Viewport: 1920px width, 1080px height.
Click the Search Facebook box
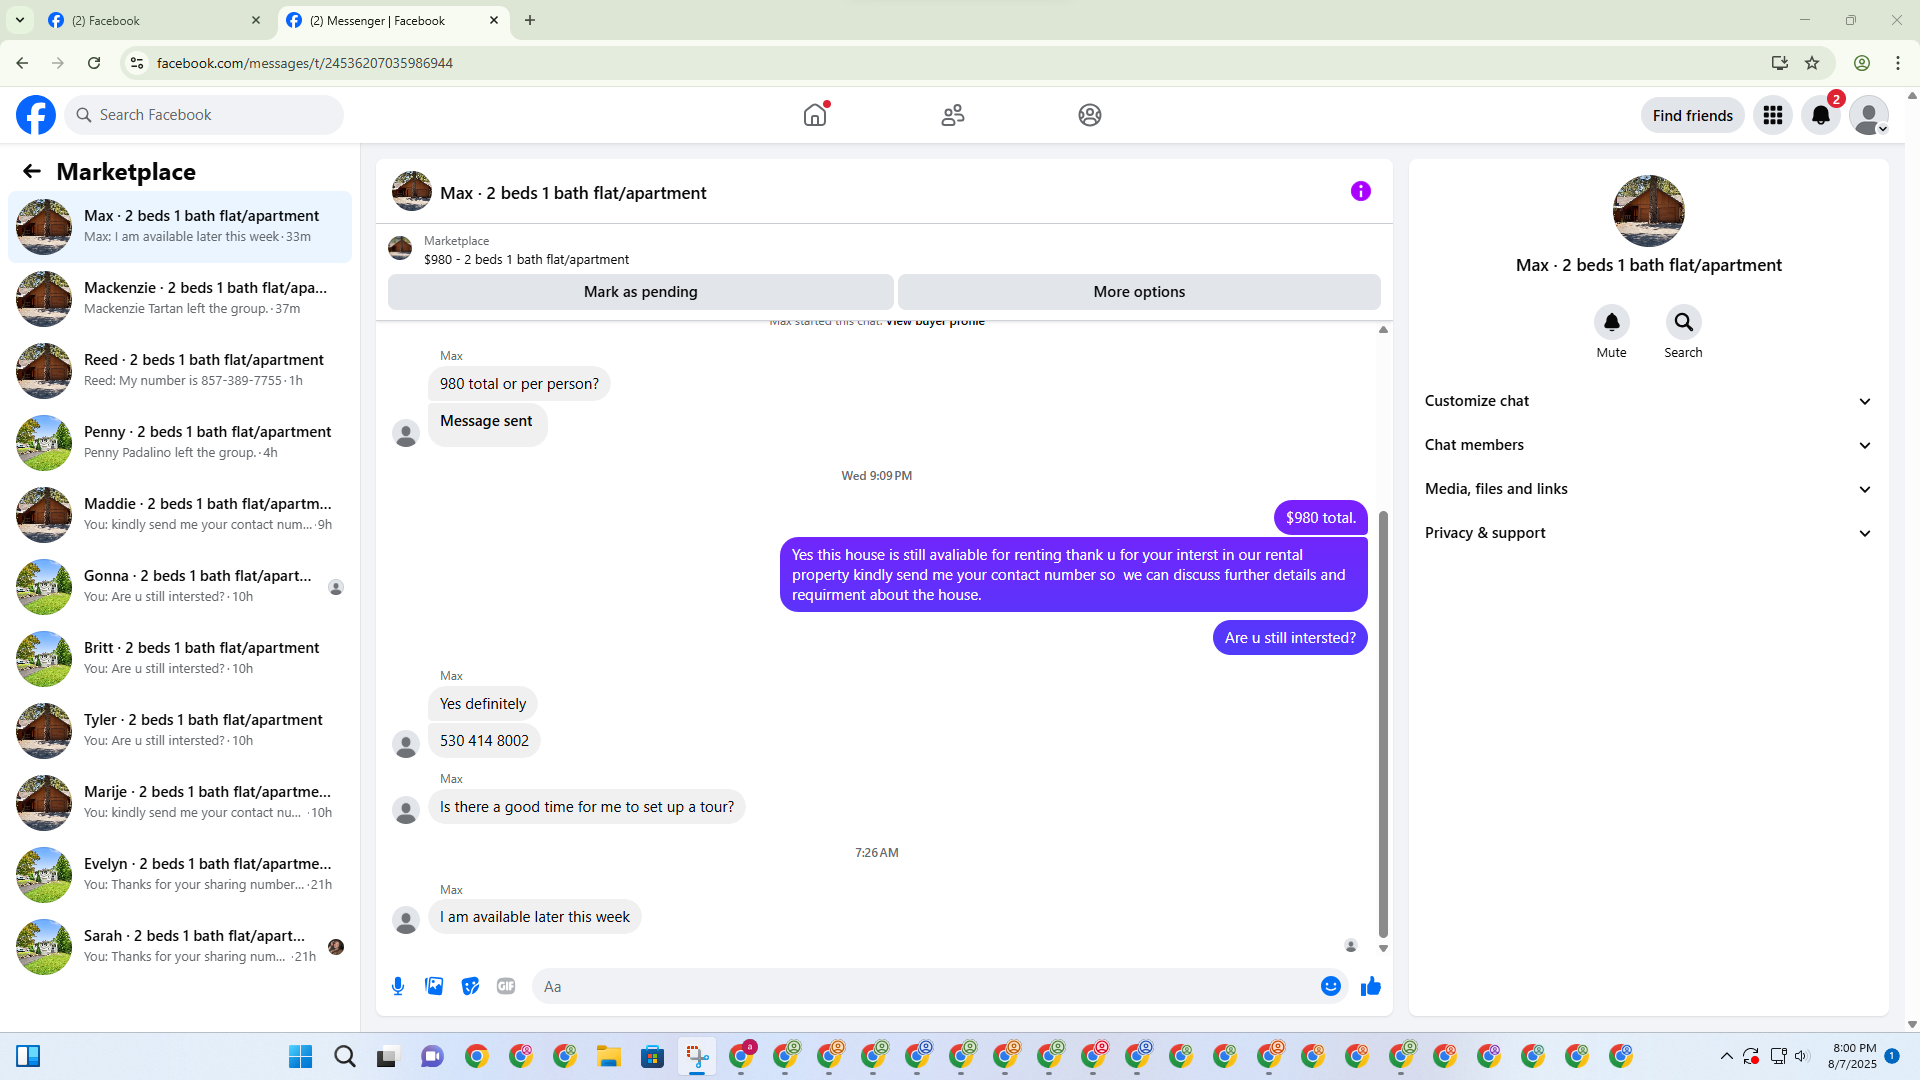(x=204, y=115)
